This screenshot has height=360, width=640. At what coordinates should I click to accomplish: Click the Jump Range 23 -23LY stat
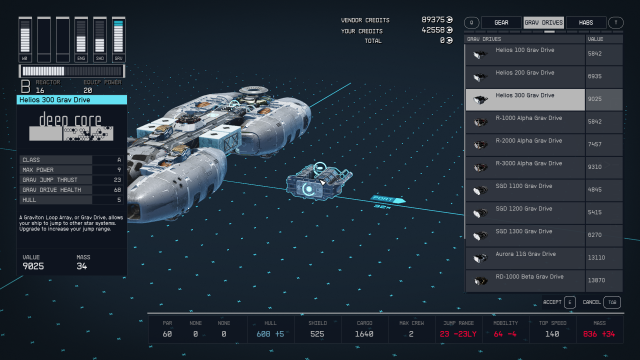[x=458, y=329]
